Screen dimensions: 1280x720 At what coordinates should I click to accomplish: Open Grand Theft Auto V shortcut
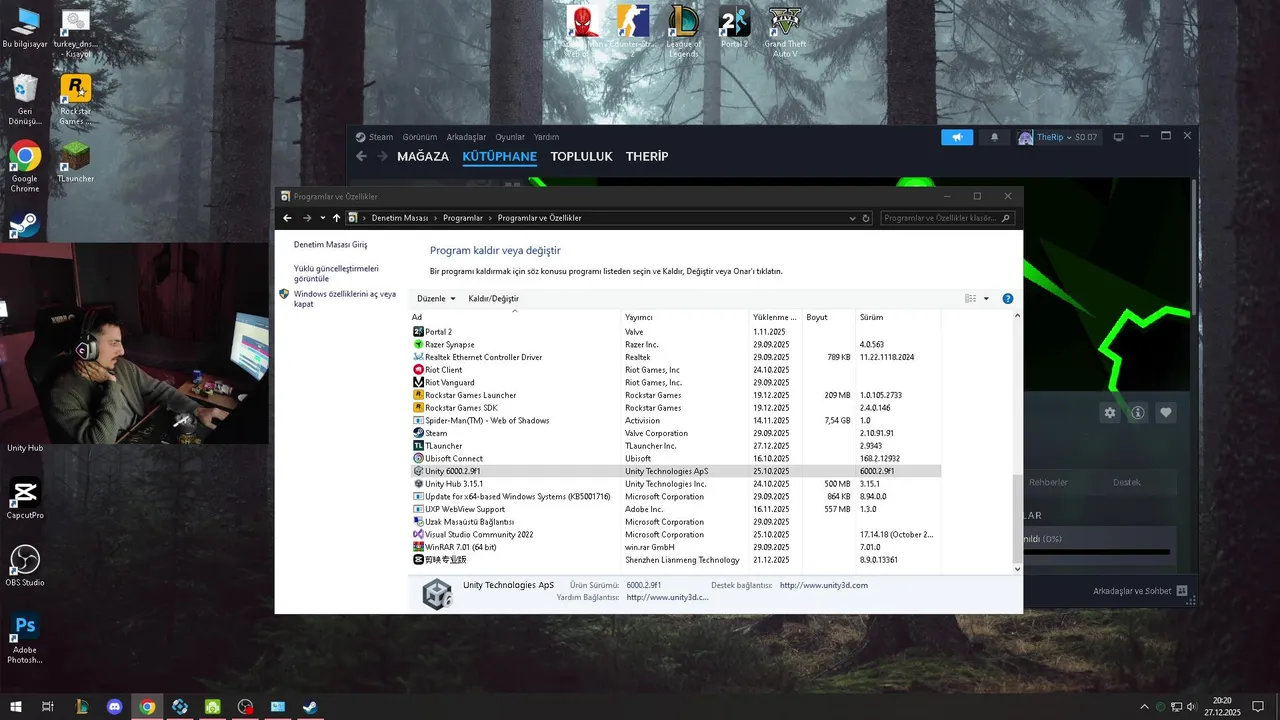coord(785,31)
